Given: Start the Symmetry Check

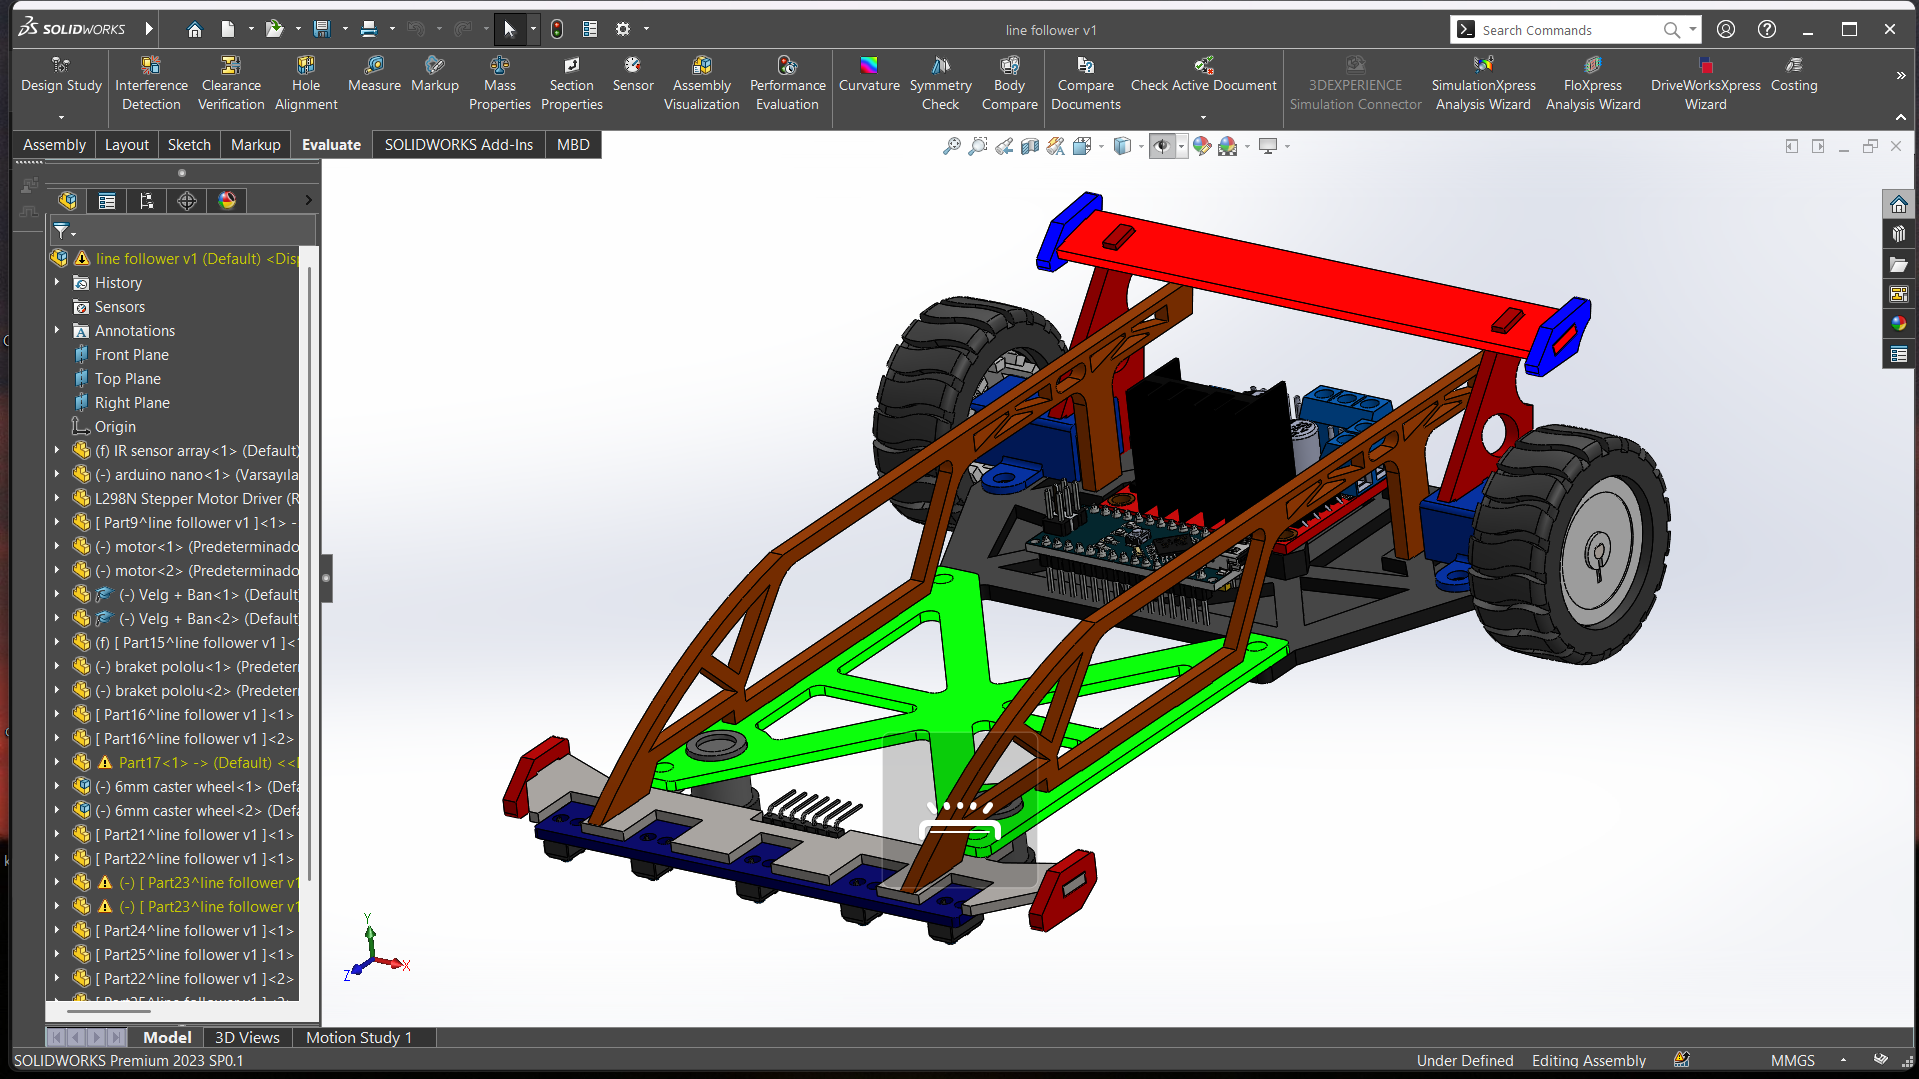Looking at the screenshot, I should coord(940,84).
